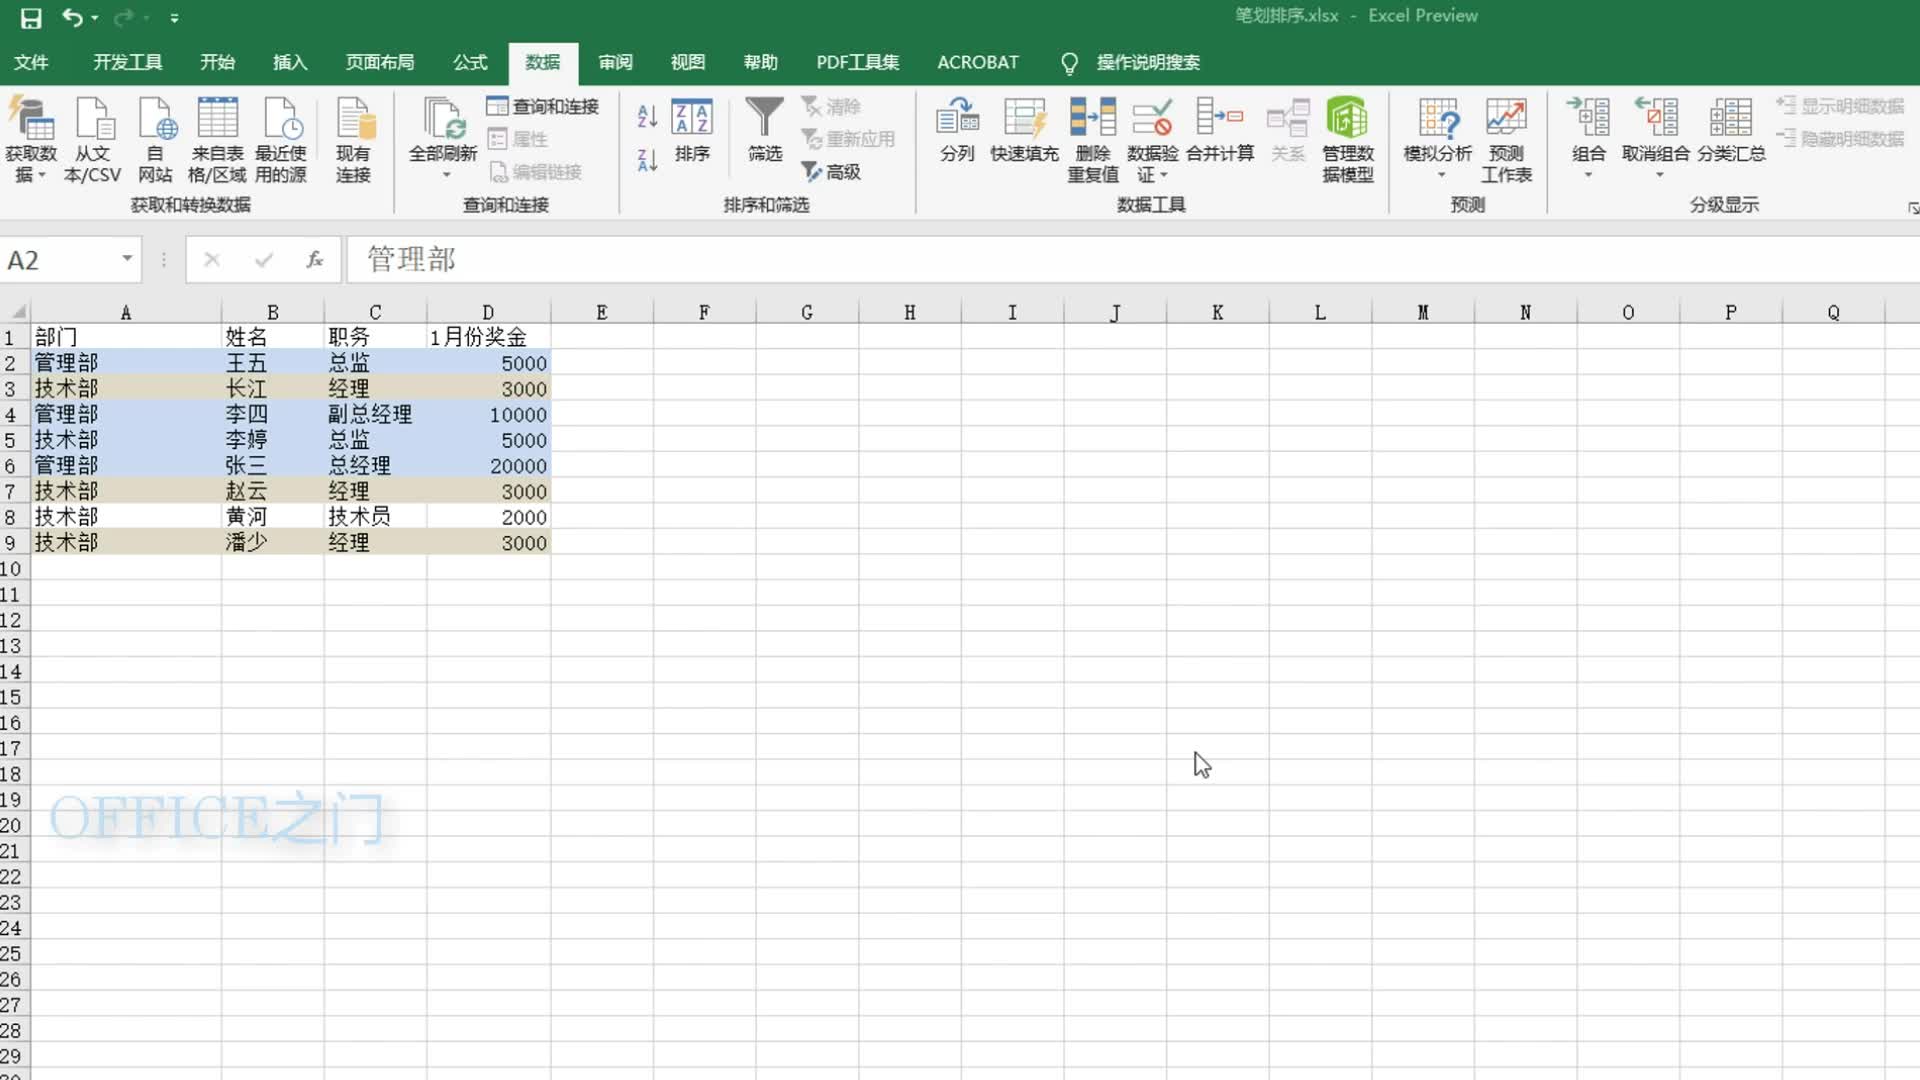
Task: Expand the Name Box dropdown arrow
Action: click(127, 259)
